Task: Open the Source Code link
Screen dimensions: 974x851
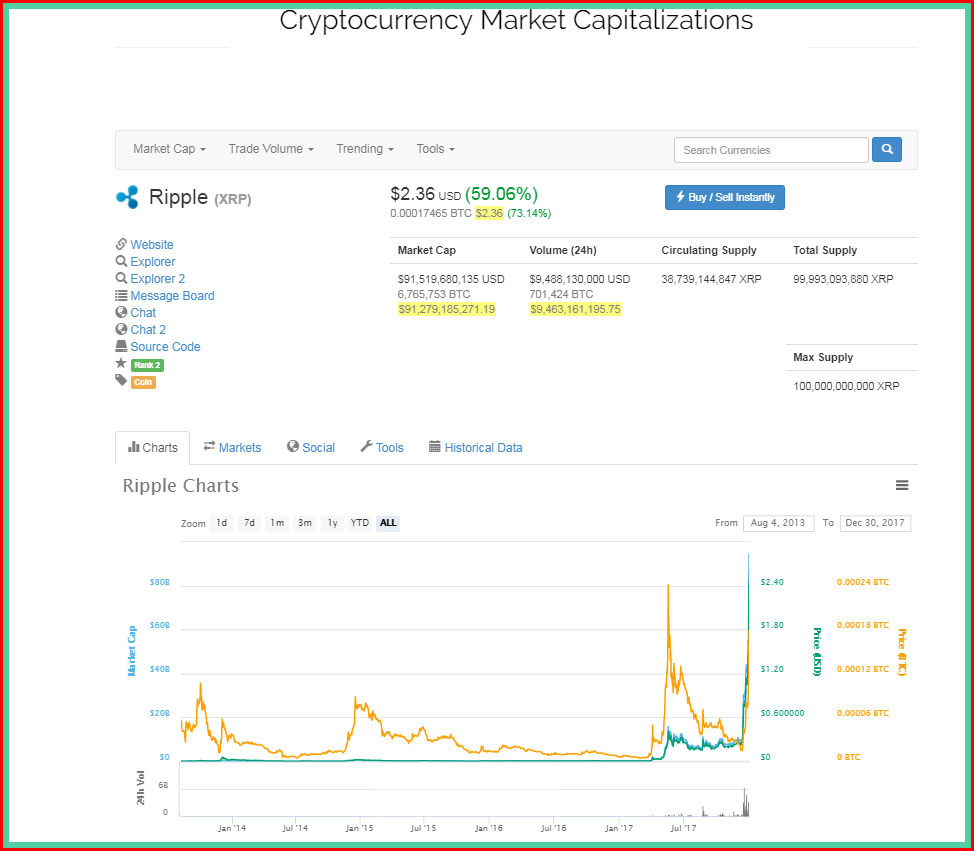Action: click(x=165, y=347)
